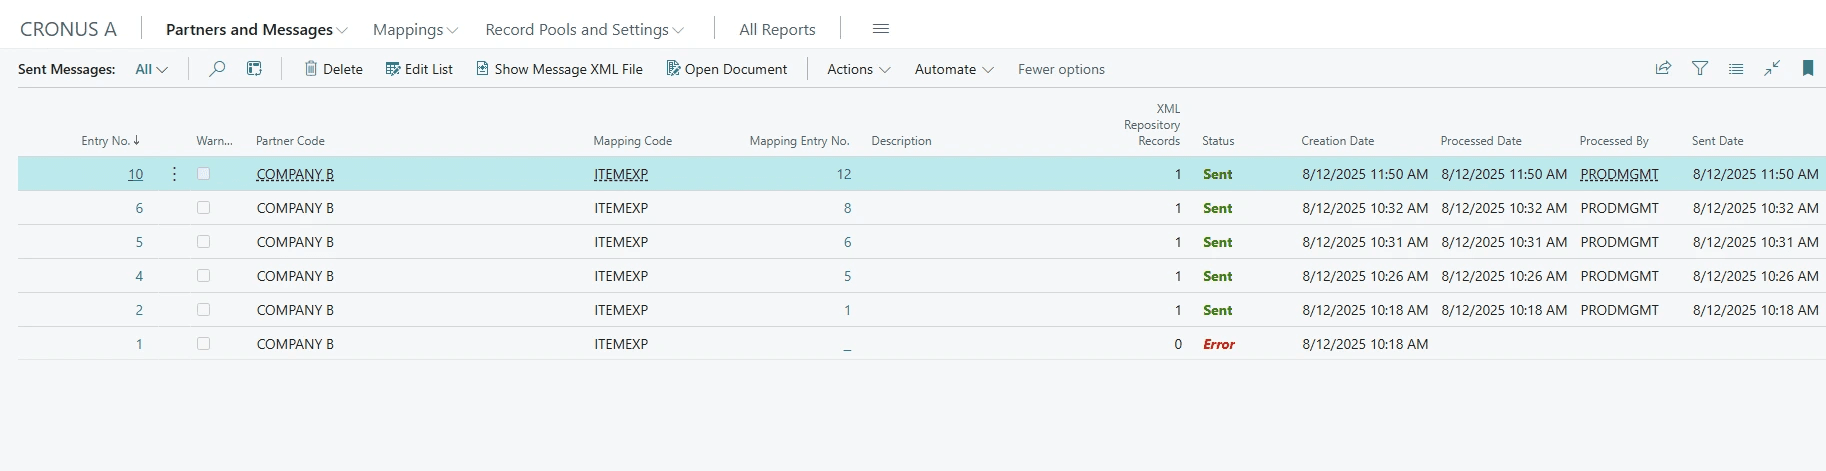Click the Mapping Code column header
1826x471 pixels.
pos(632,141)
